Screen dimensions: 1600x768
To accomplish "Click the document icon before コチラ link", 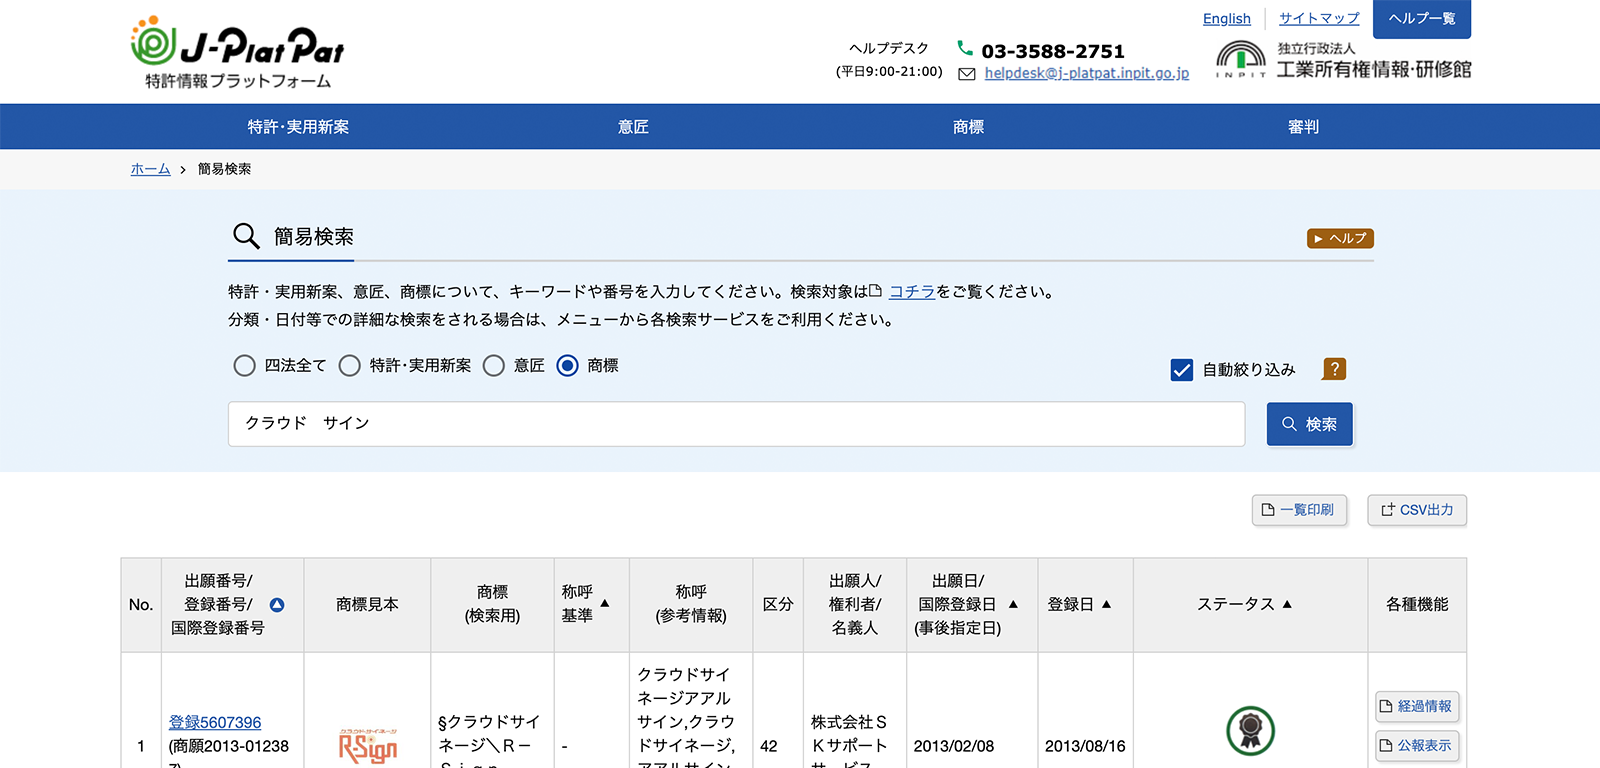I will click(876, 291).
